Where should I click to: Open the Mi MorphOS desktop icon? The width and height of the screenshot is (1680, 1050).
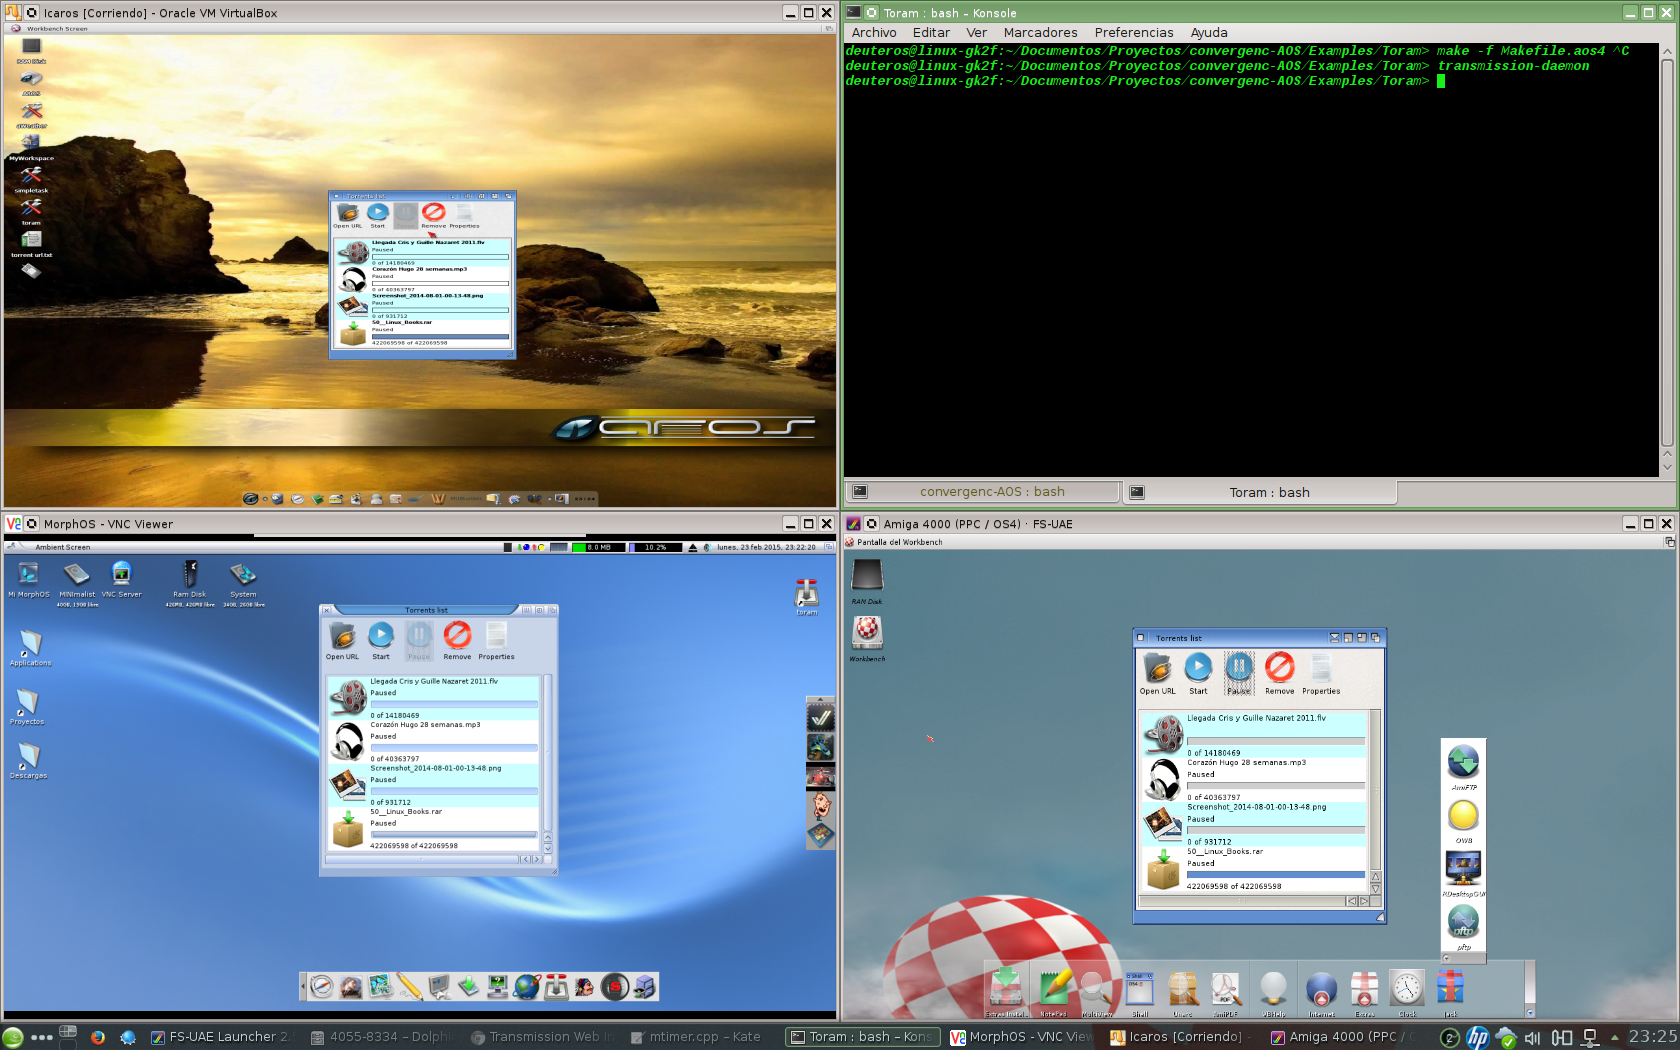tap(29, 579)
